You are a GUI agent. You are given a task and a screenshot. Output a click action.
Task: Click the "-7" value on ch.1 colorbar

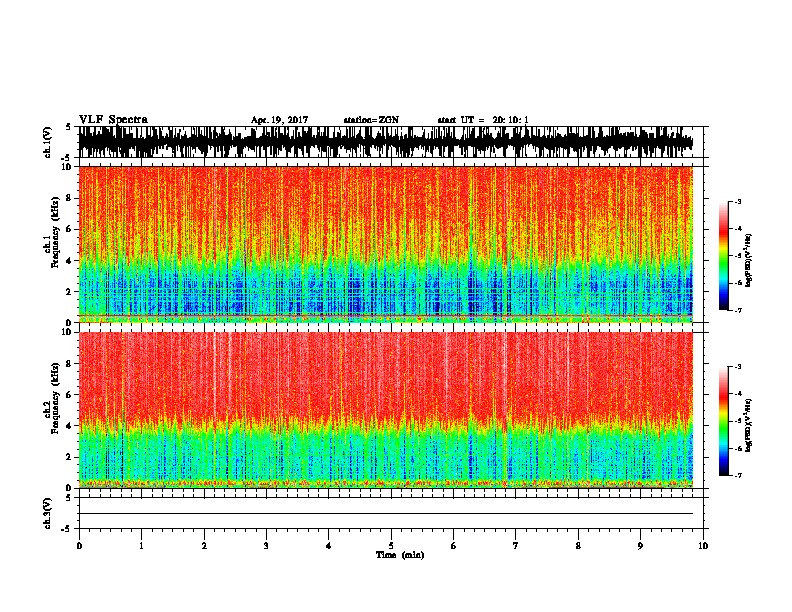(x=738, y=310)
